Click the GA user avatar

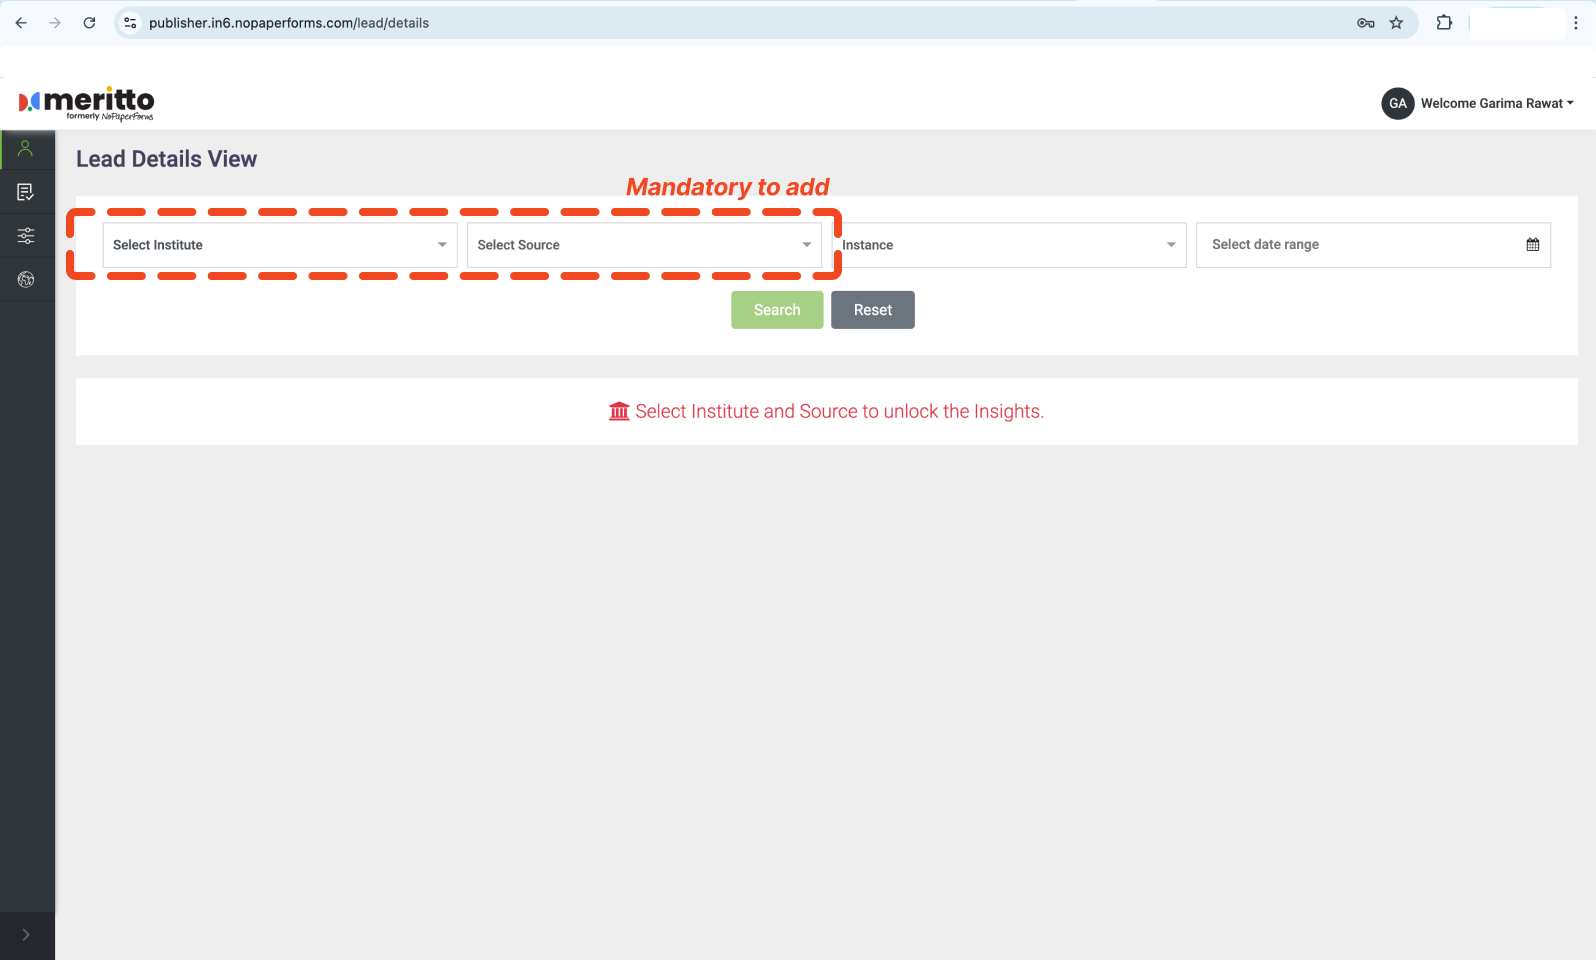point(1397,103)
